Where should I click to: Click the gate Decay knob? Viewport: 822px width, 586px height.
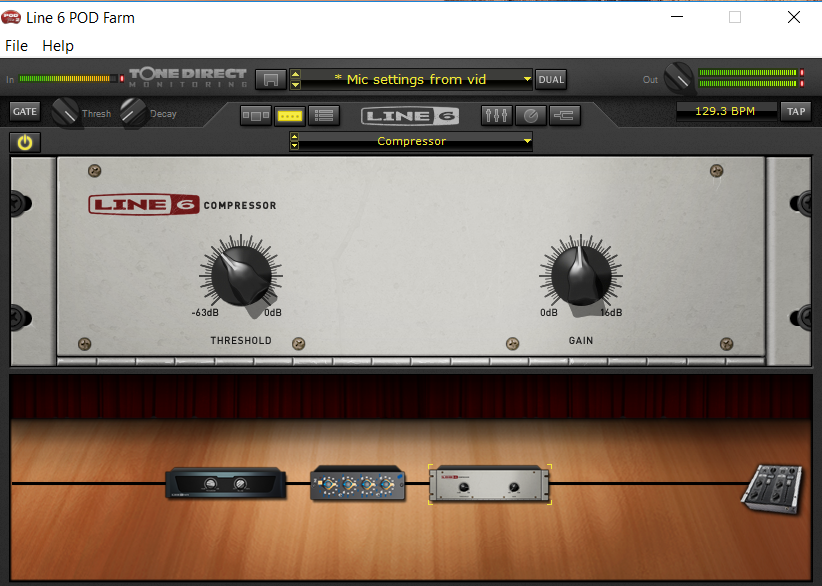pyautogui.click(x=133, y=112)
